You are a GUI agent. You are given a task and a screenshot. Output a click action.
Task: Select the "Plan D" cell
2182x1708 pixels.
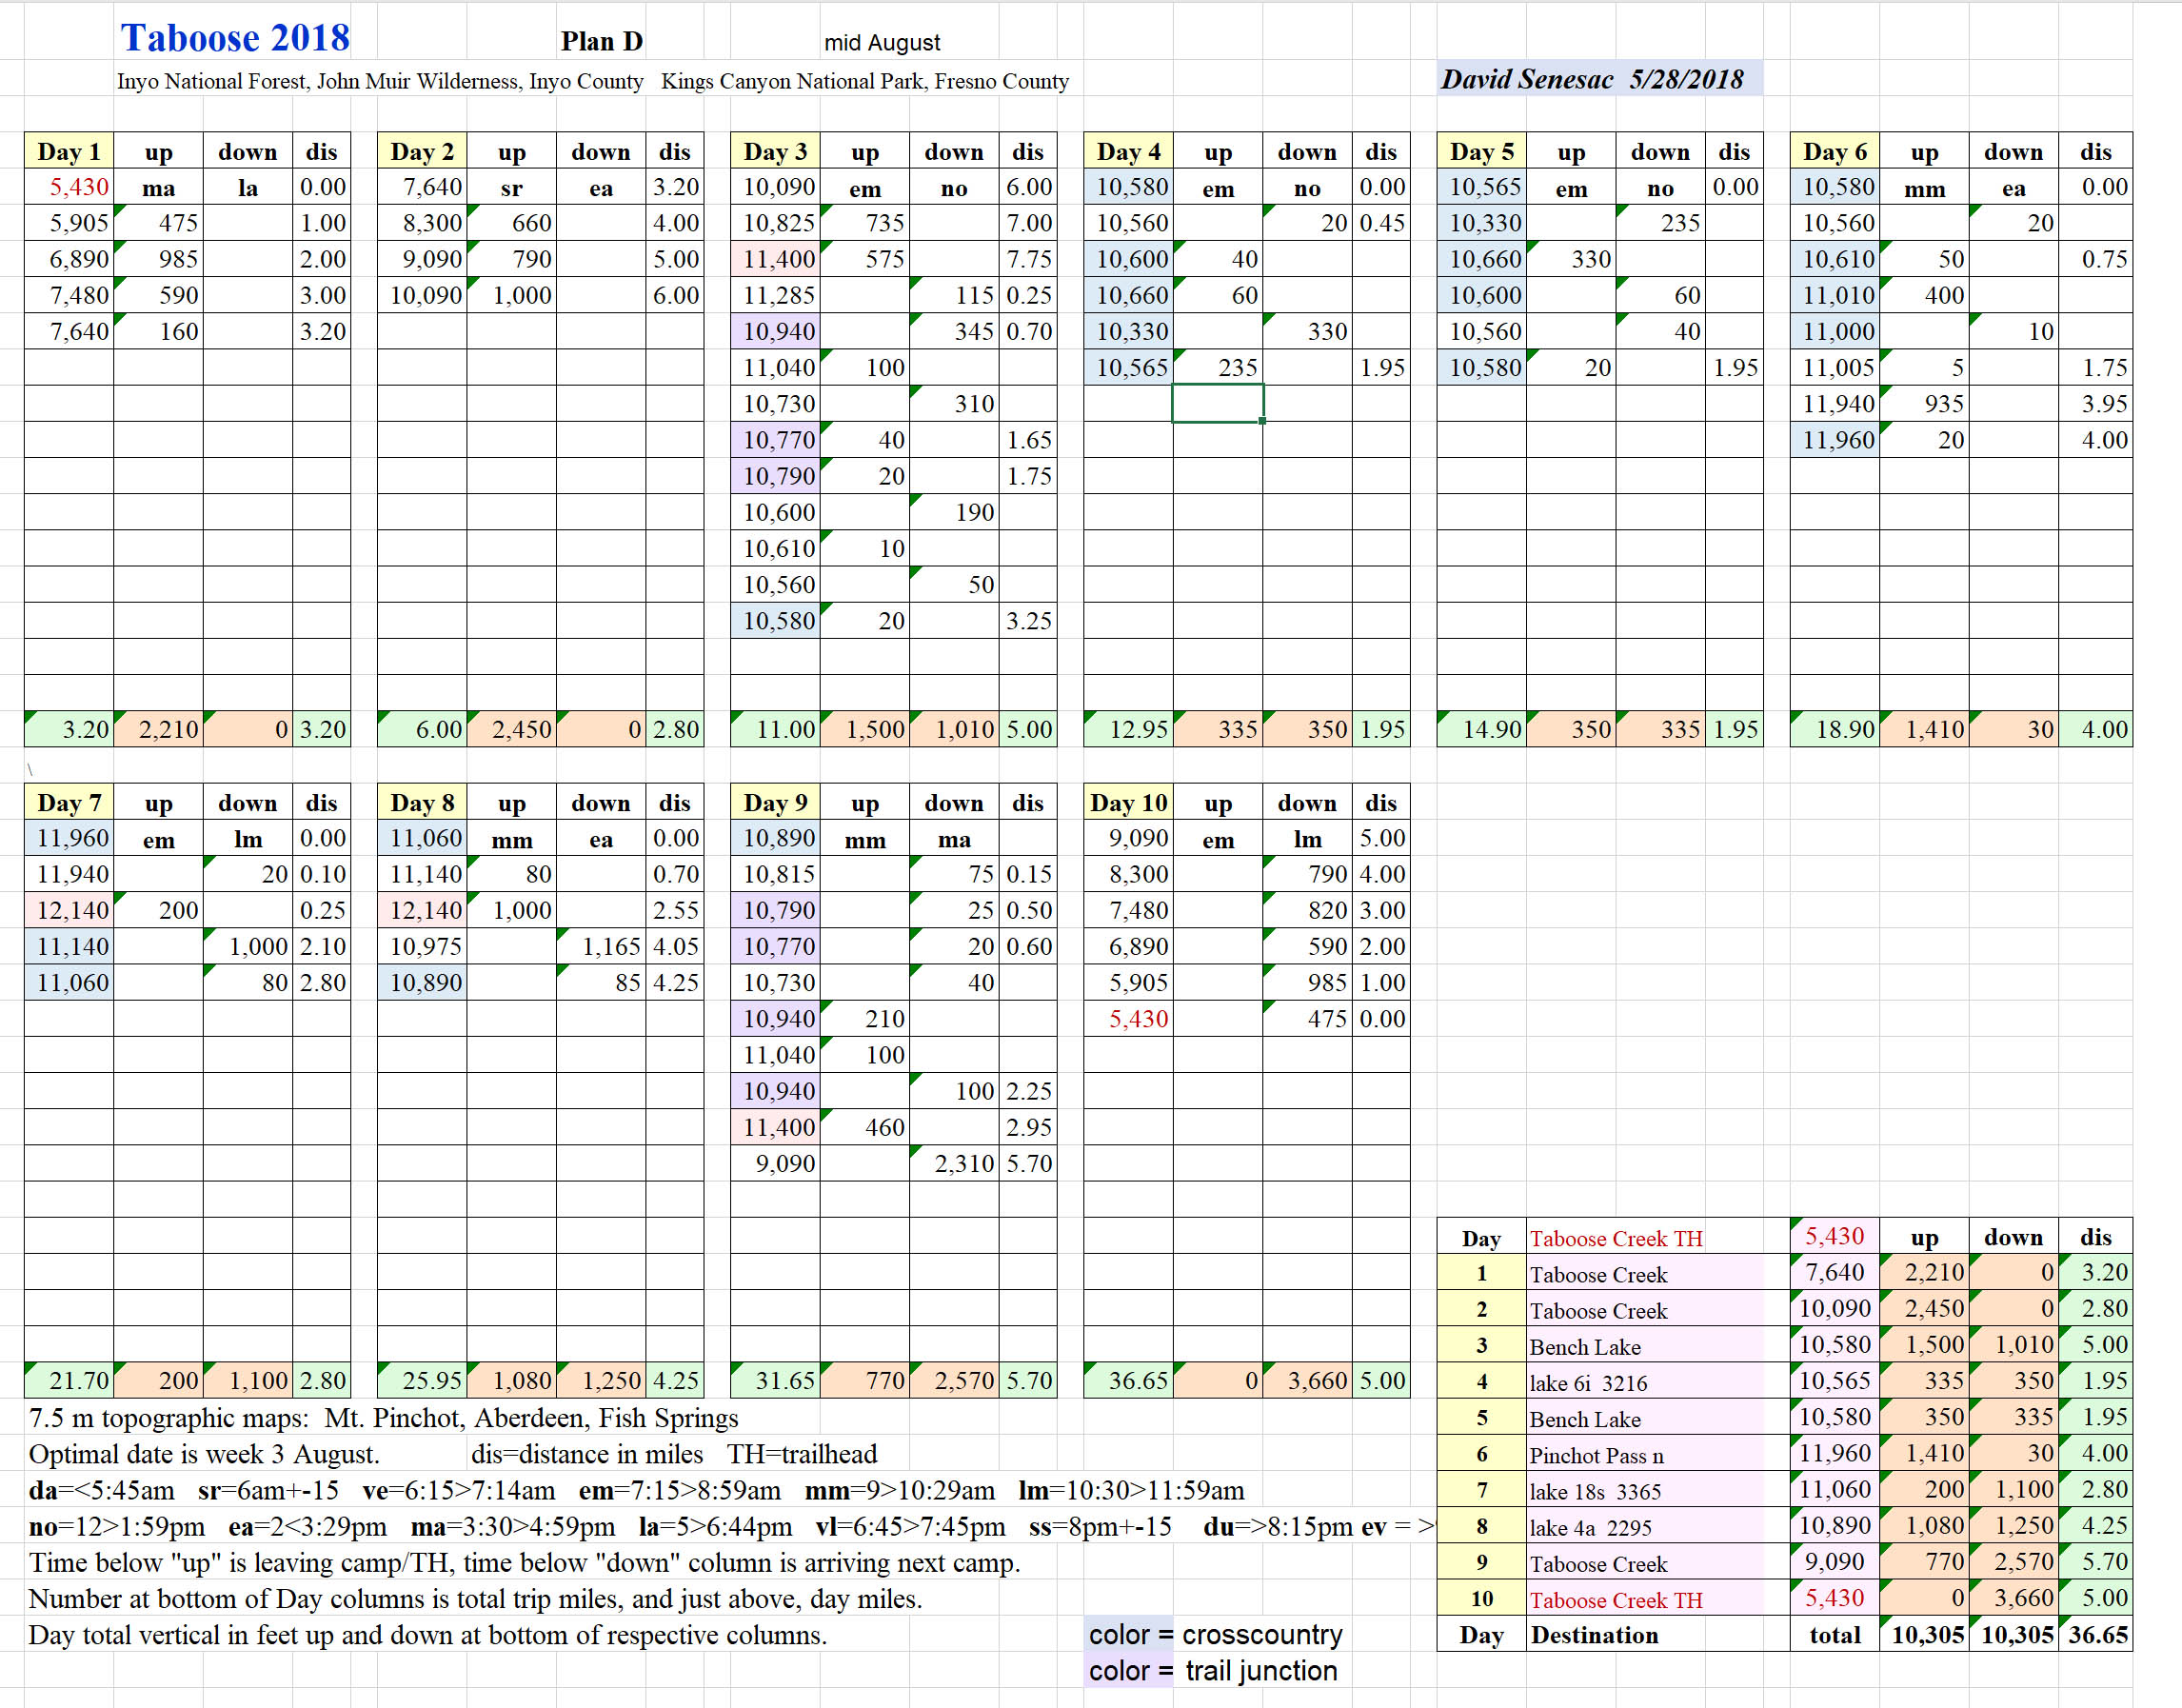601,41
